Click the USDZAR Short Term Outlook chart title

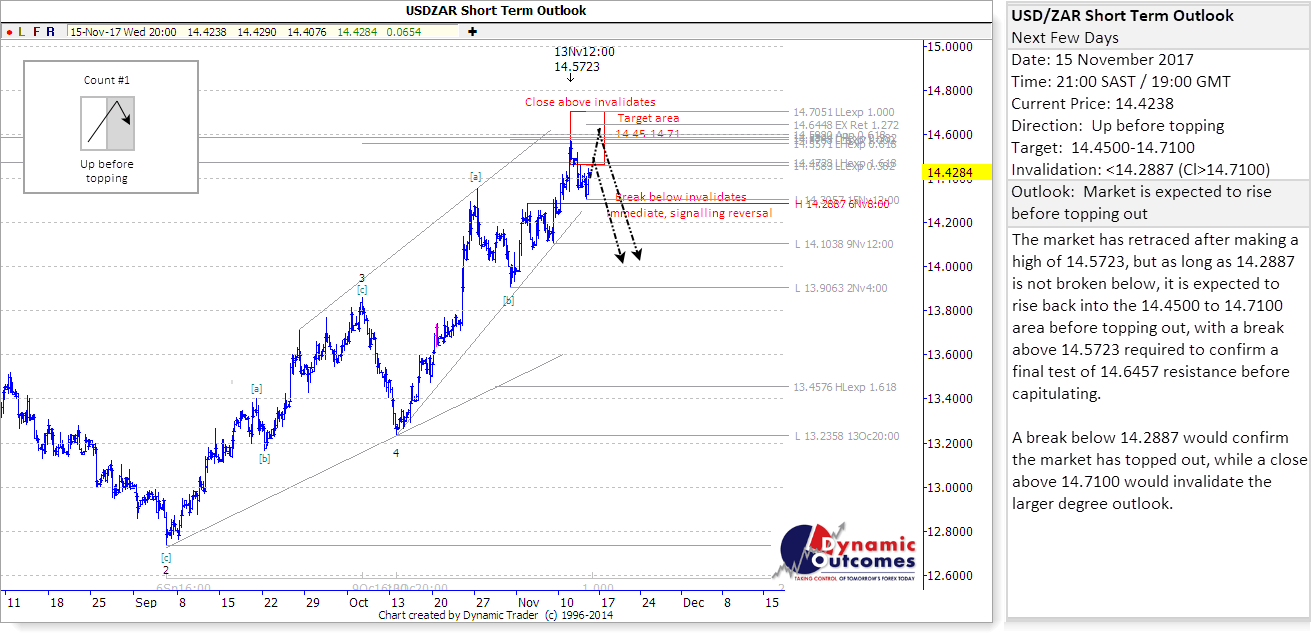point(496,11)
